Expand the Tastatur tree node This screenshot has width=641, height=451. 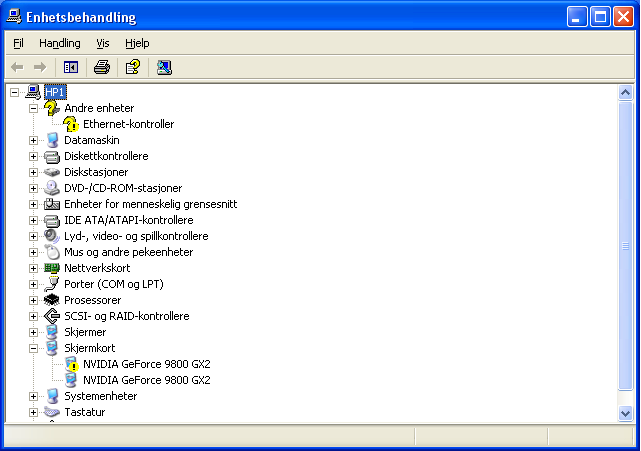pos(33,412)
